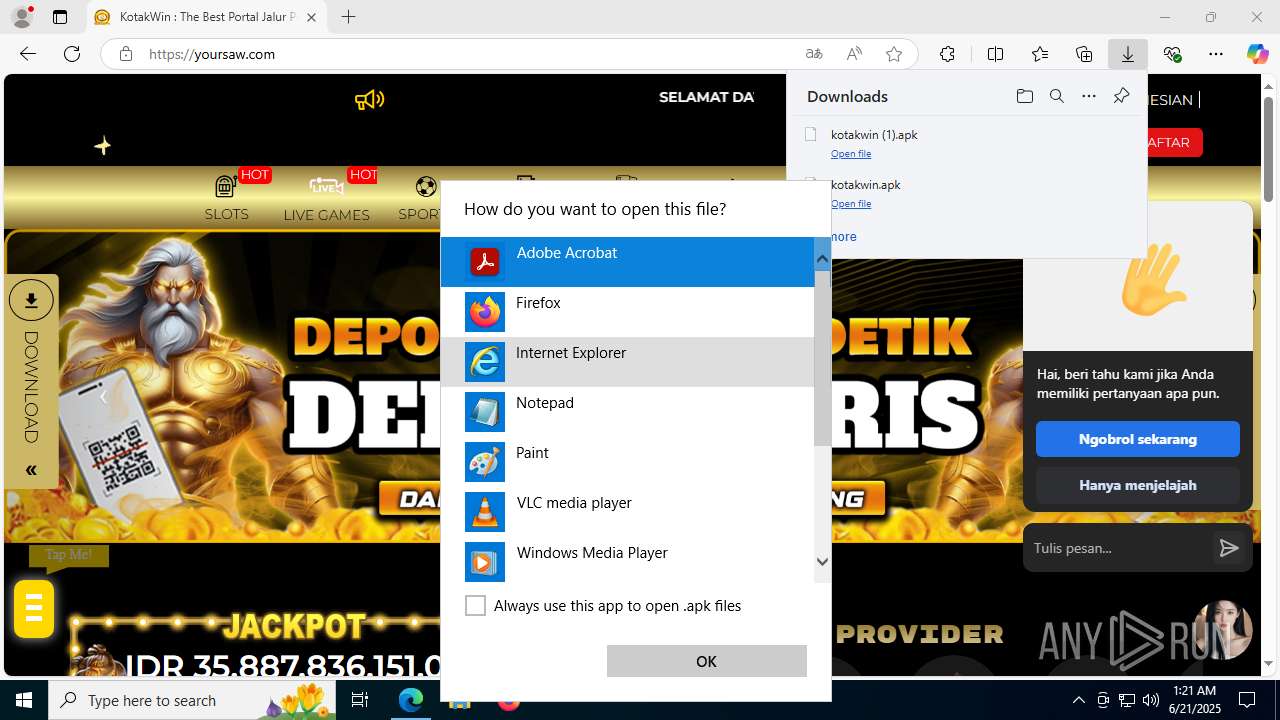The width and height of the screenshot is (1280, 720).
Task: Send chat message arrow icon
Action: point(1229,548)
